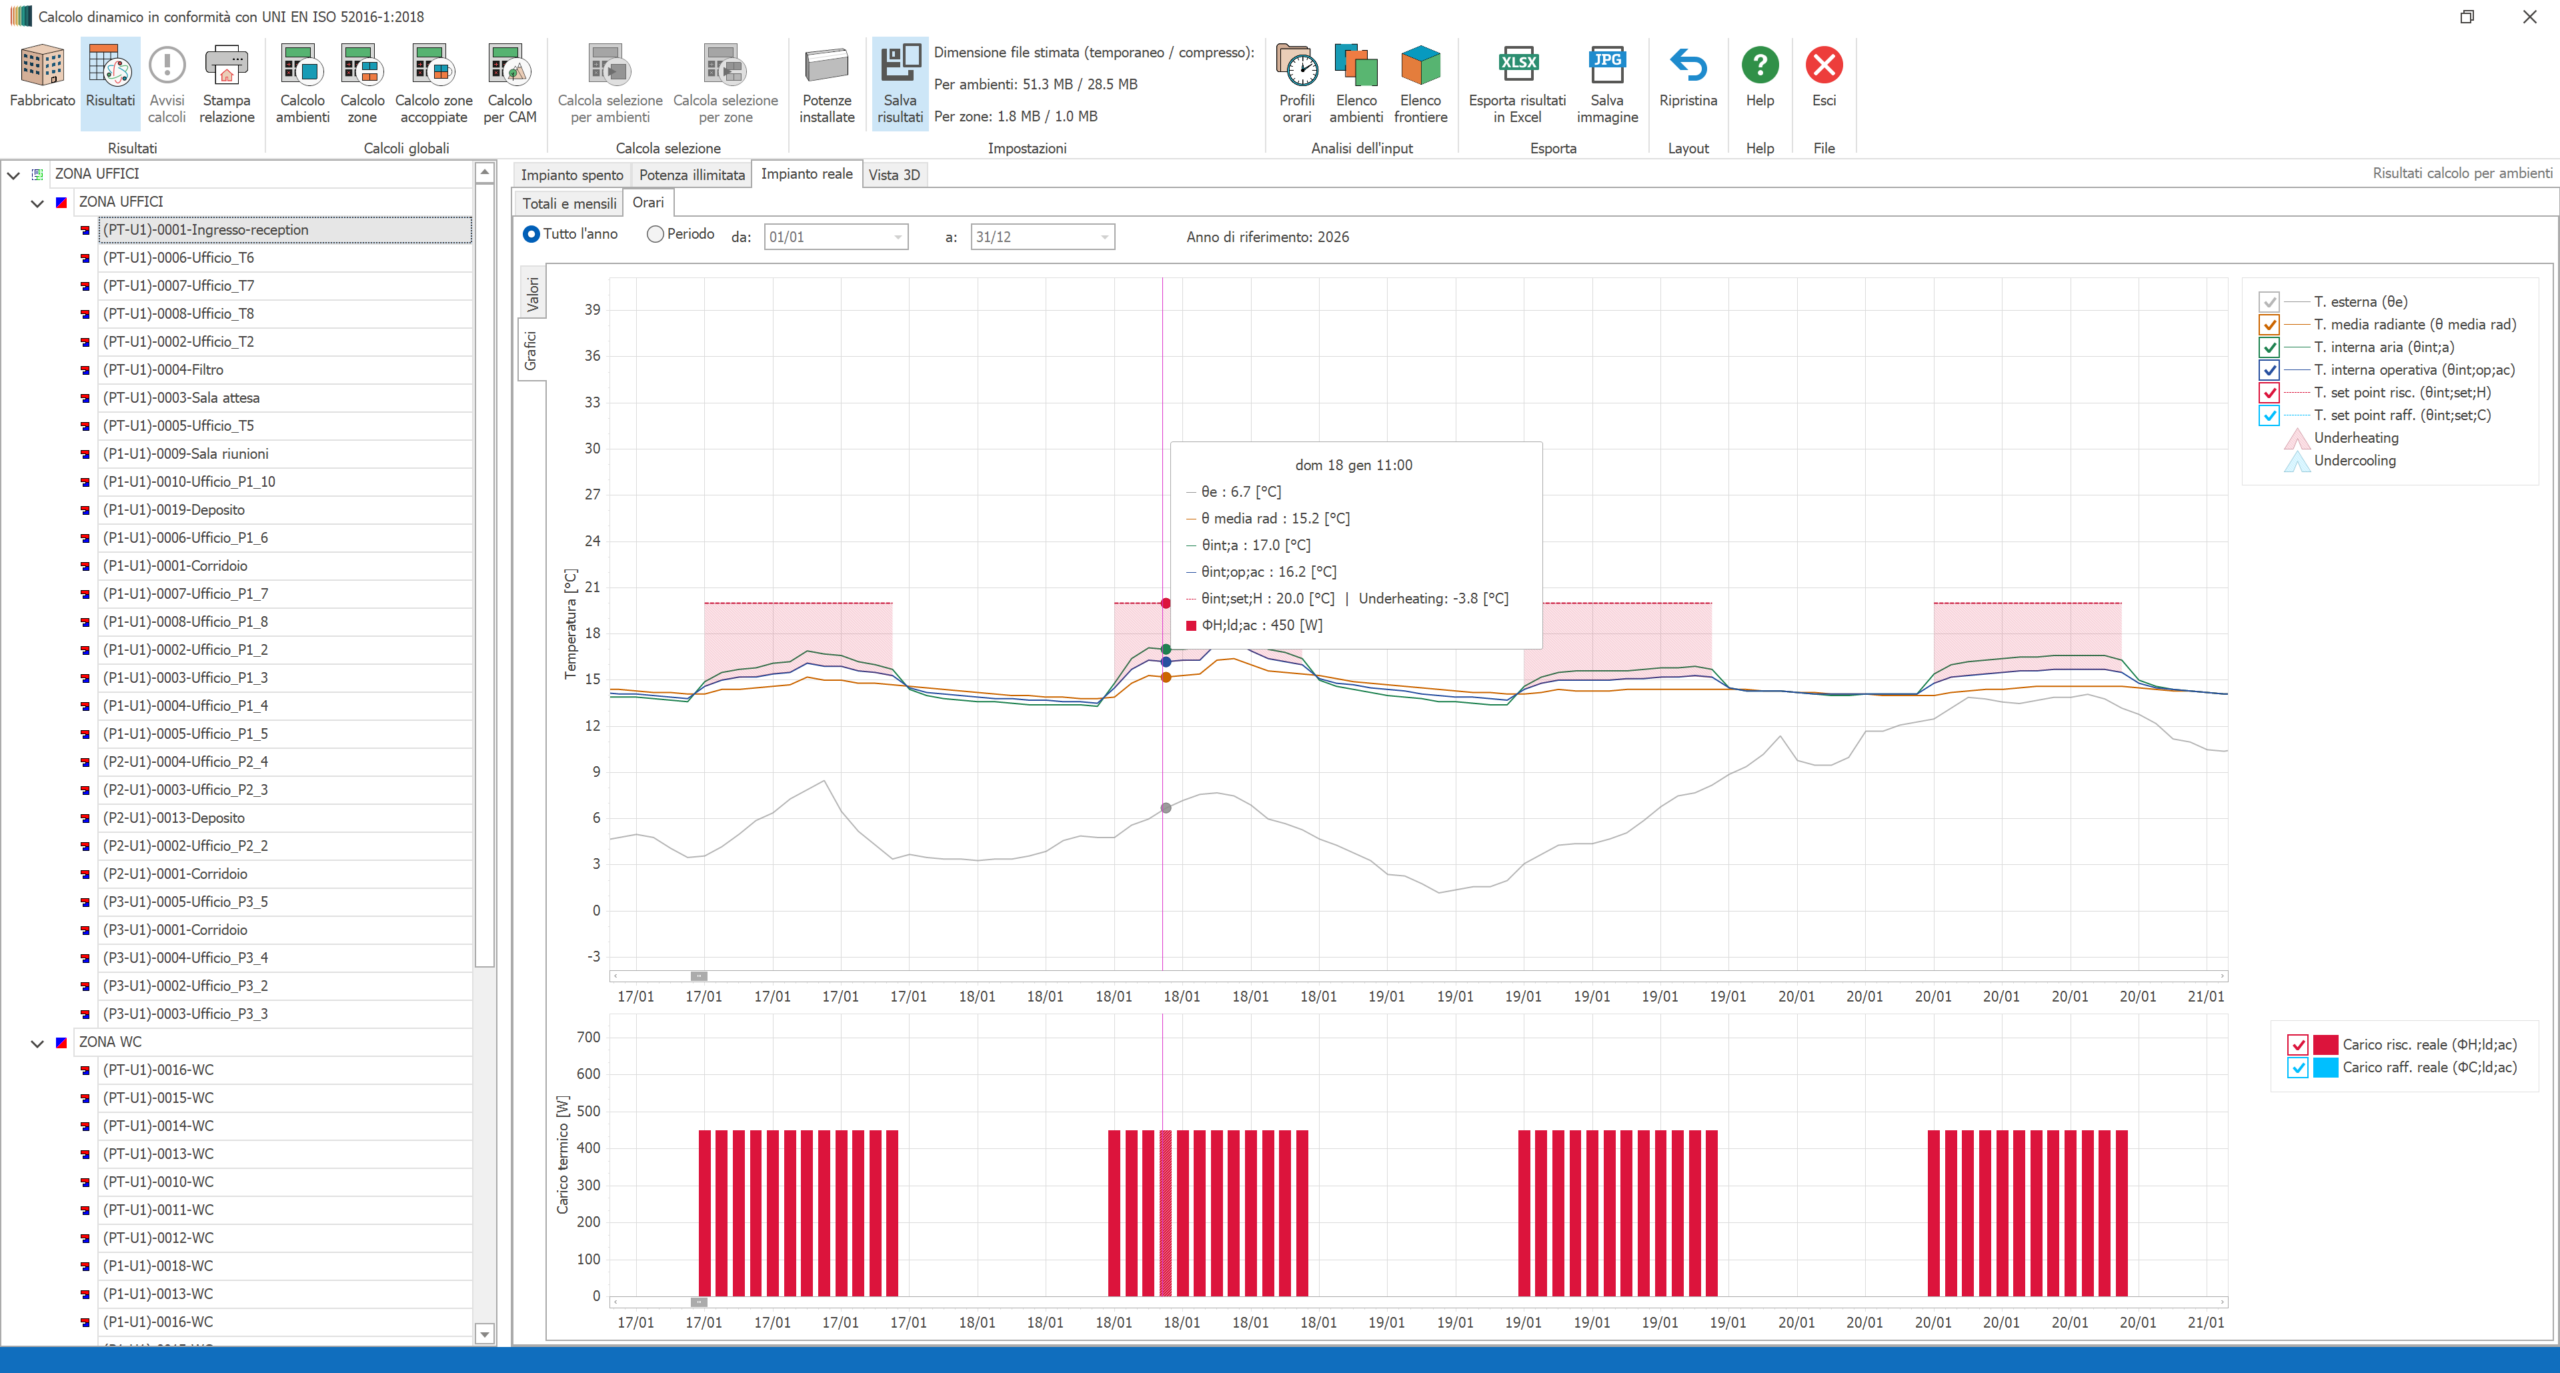Run Calcolo zone
The width and height of the screenshot is (2560, 1373).
click(x=362, y=82)
